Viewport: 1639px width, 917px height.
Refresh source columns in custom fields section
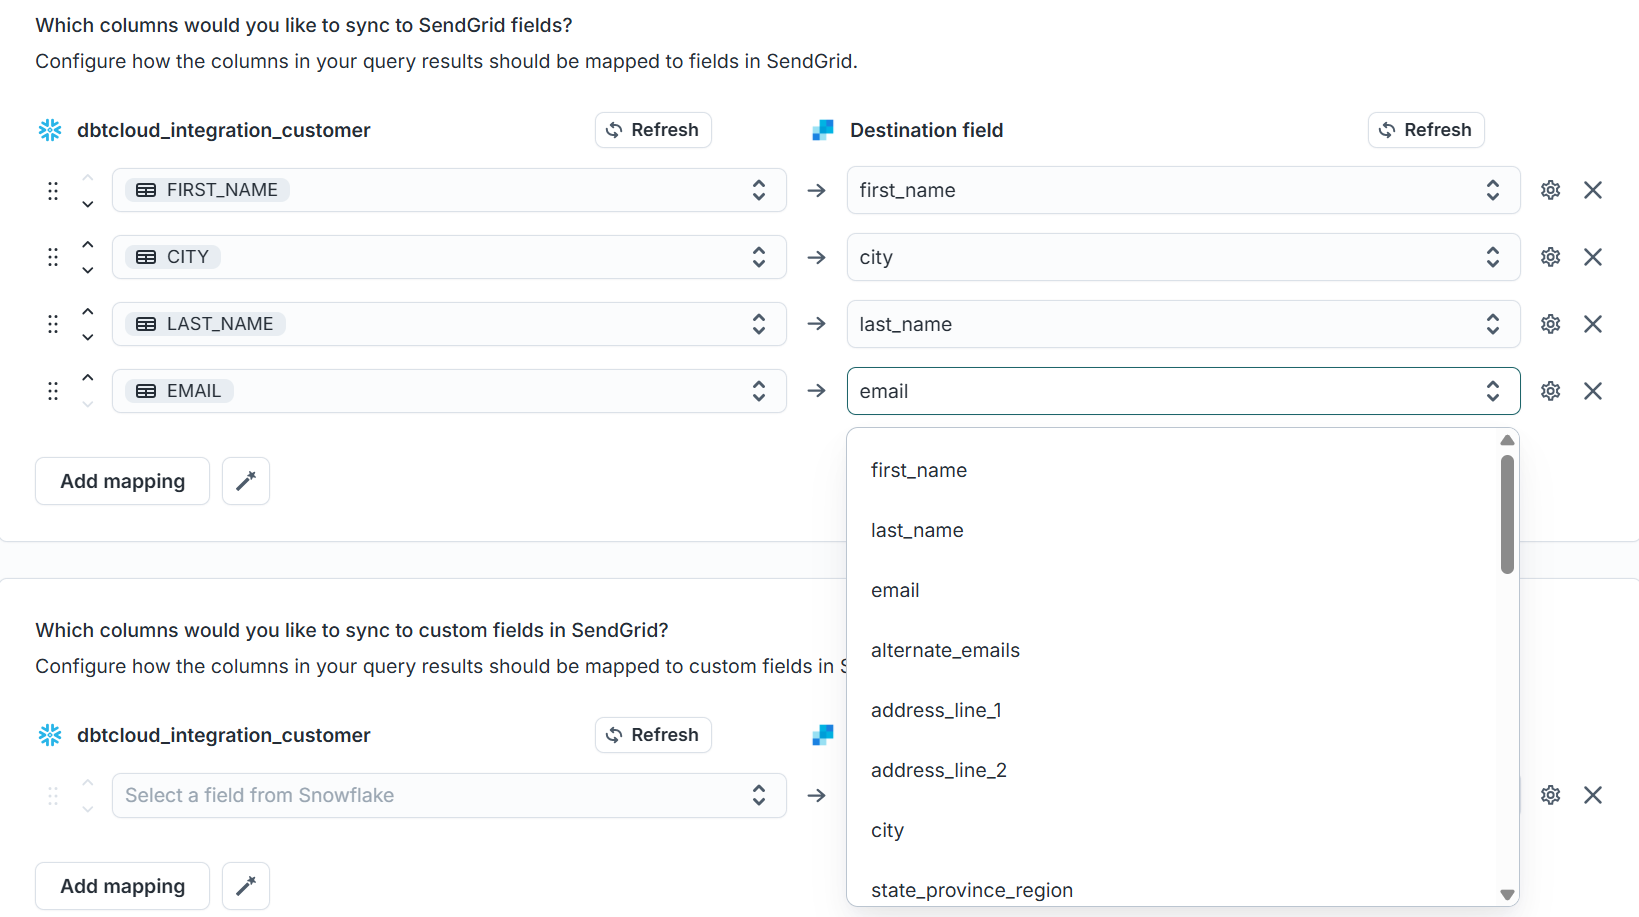click(653, 735)
